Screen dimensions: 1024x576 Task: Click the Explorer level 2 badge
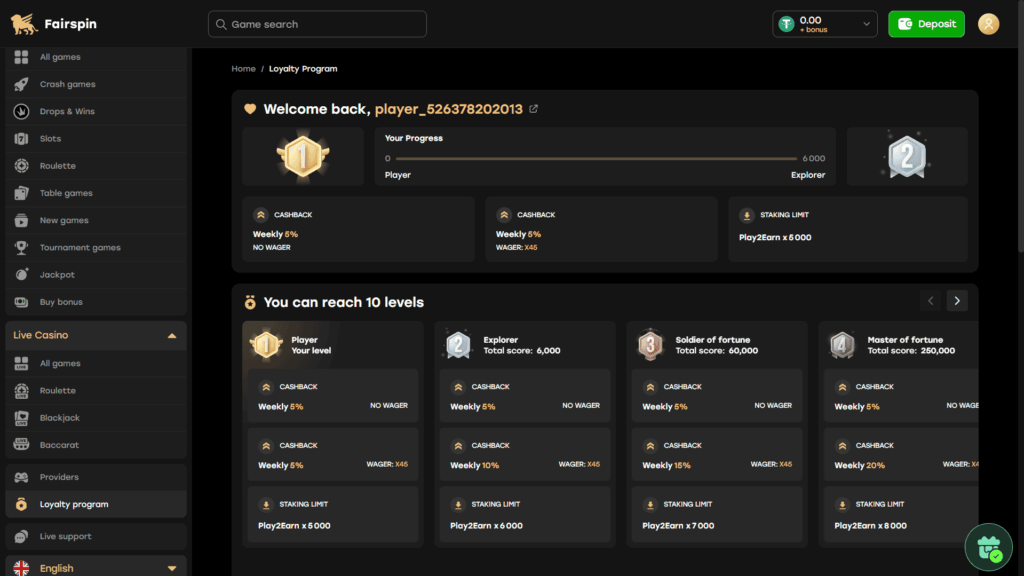coord(458,345)
